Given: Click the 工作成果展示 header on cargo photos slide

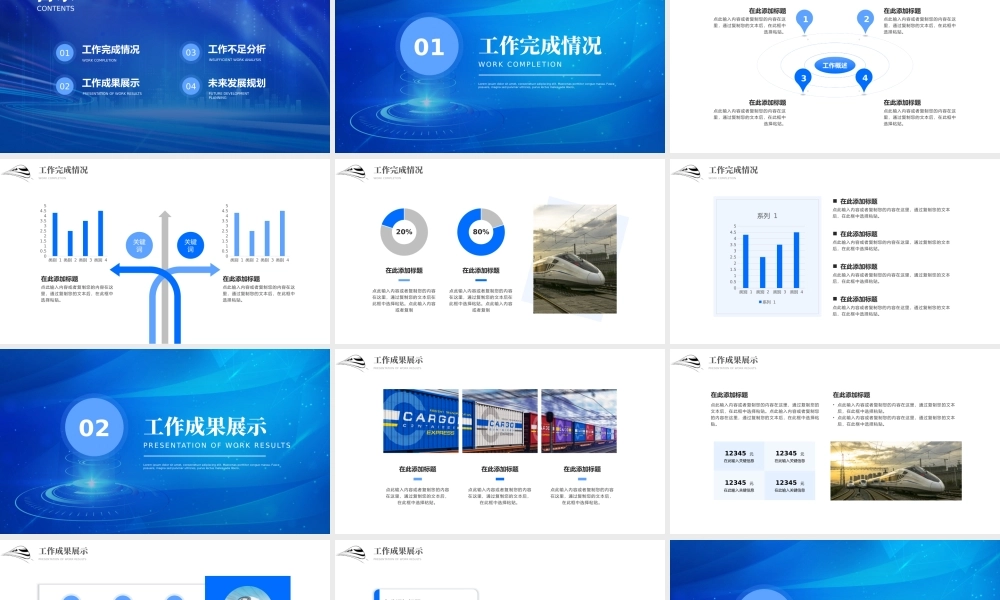Looking at the screenshot, I should click(x=398, y=360).
